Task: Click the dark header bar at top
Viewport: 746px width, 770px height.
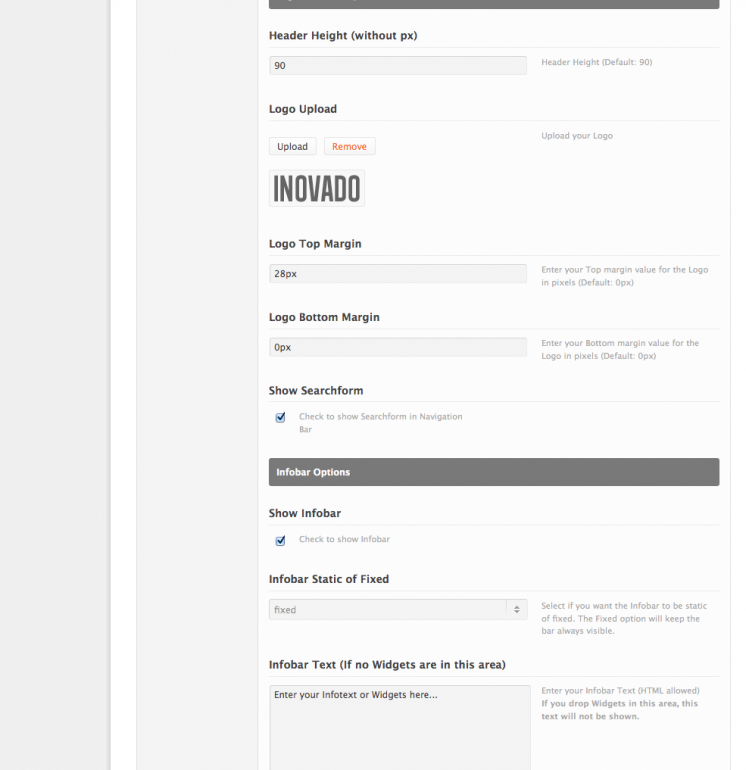Action: 494,4
